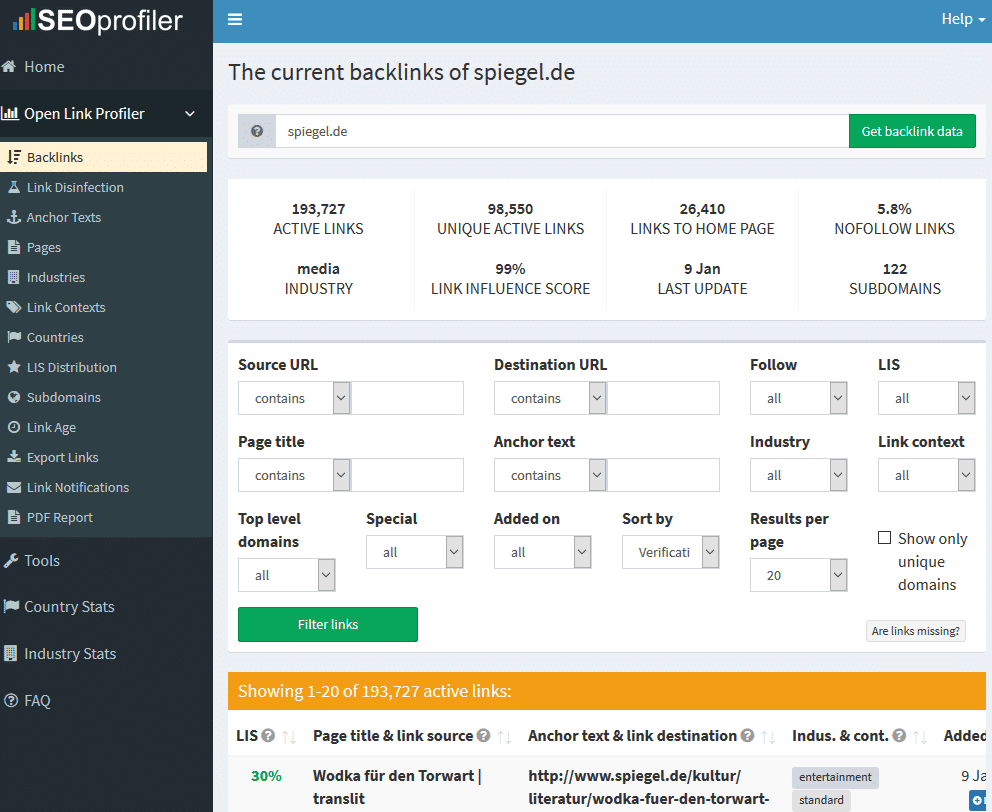Click the Link Age clock icon
This screenshot has height=812, width=992.
pyautogui.click(x=14, y=427)
